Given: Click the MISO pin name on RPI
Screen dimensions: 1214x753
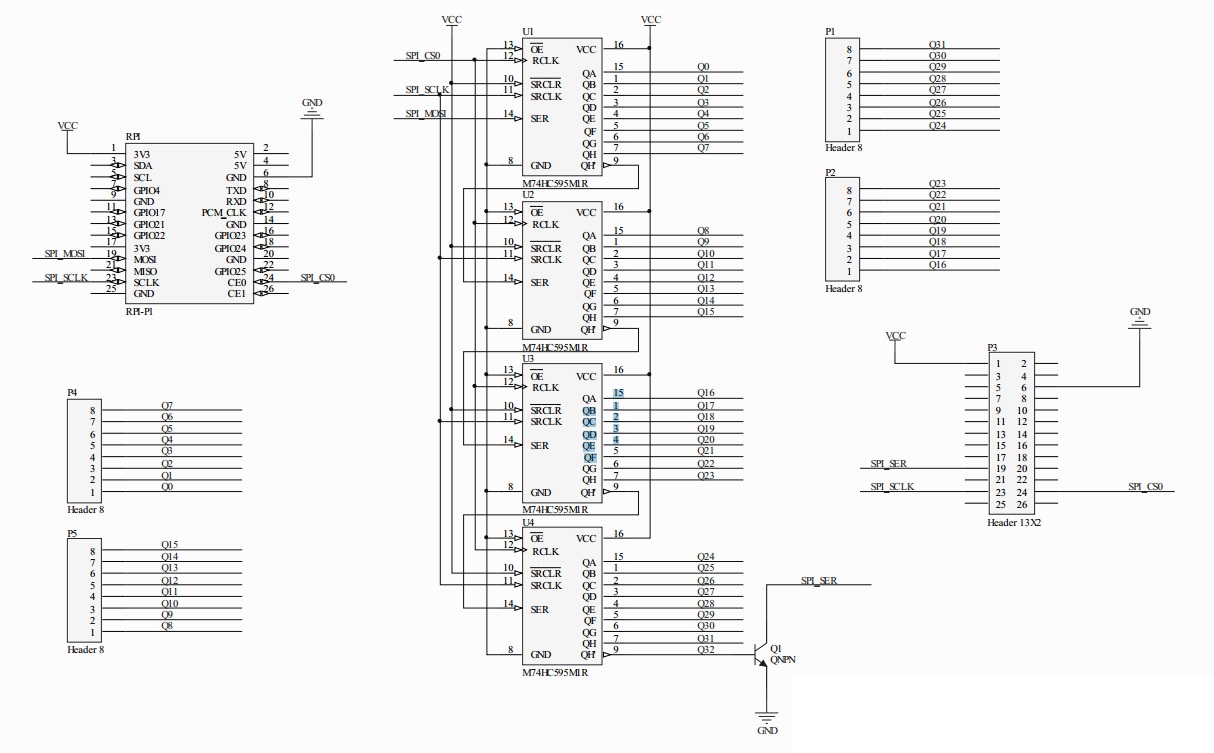Looking at the screenshot, I should pyautogui.click(x=145, y=271).
